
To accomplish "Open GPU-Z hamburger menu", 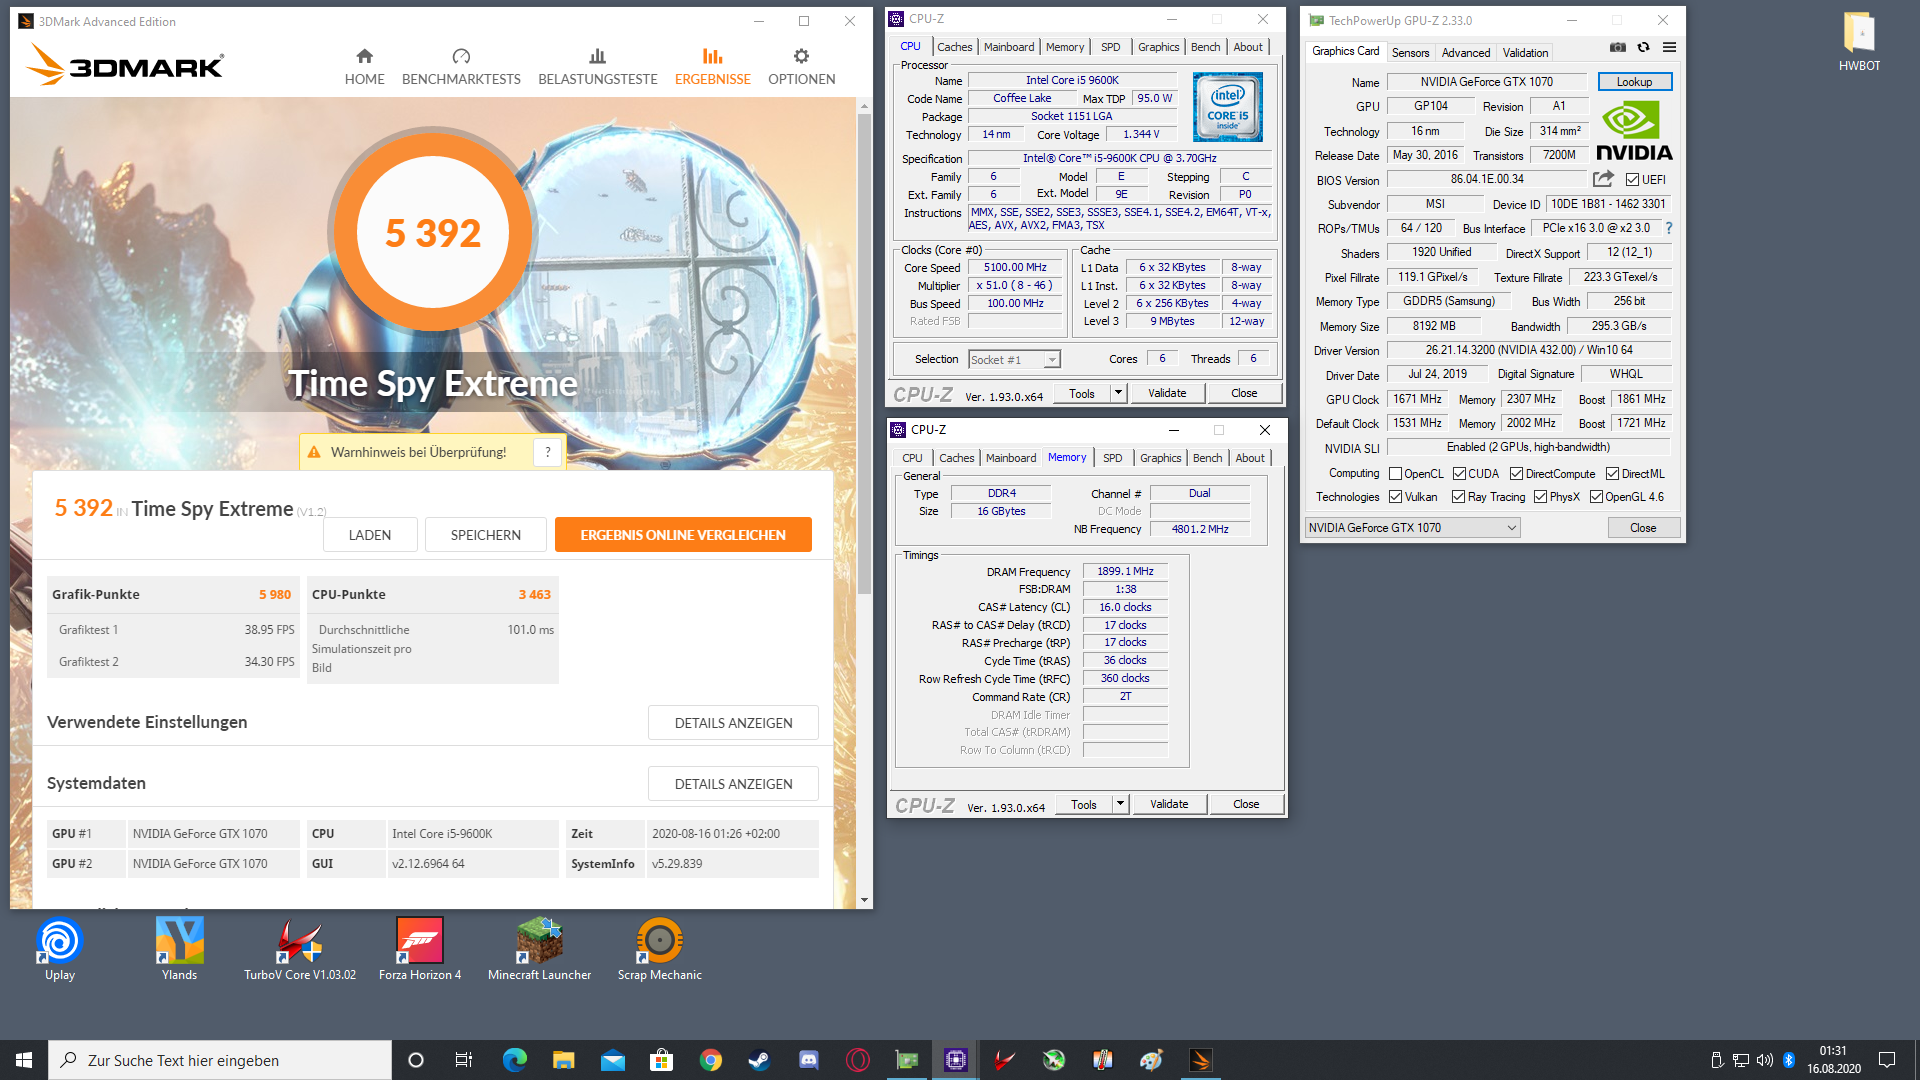I will pyautogui.click(x=1669, y=47).
